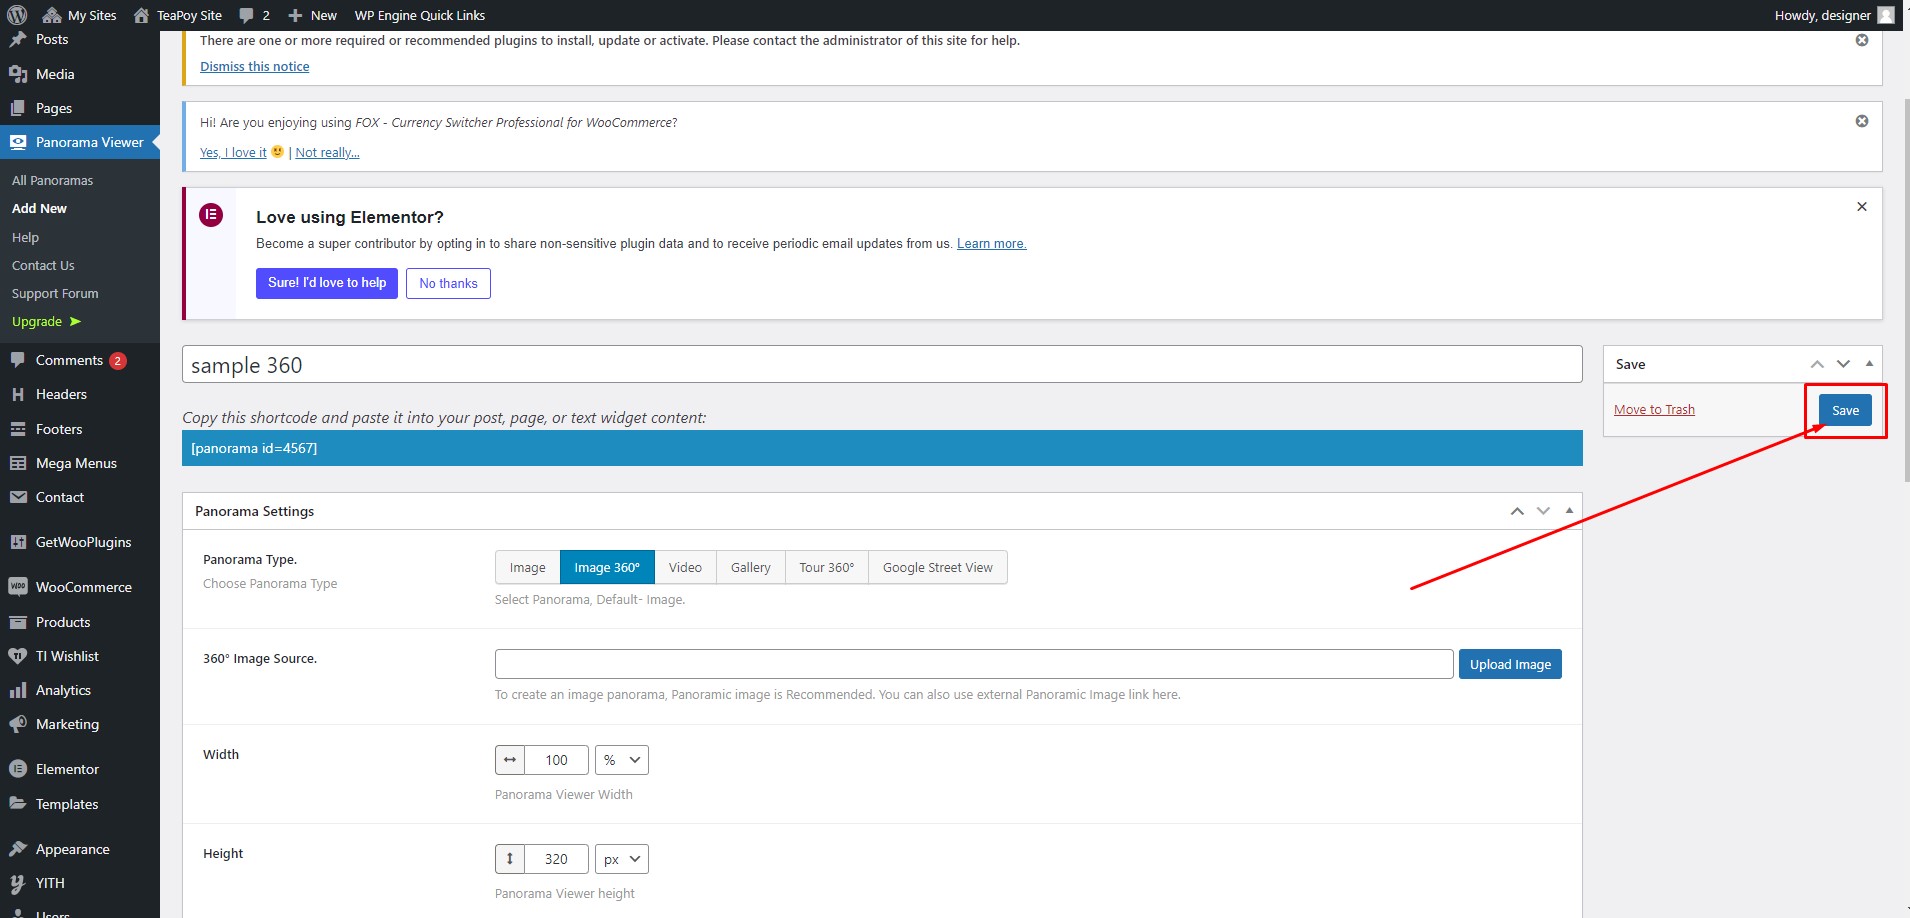Screen dimensions: 1910x918
Task: Select Gallery panorama type
Action: tap(751, 567)
